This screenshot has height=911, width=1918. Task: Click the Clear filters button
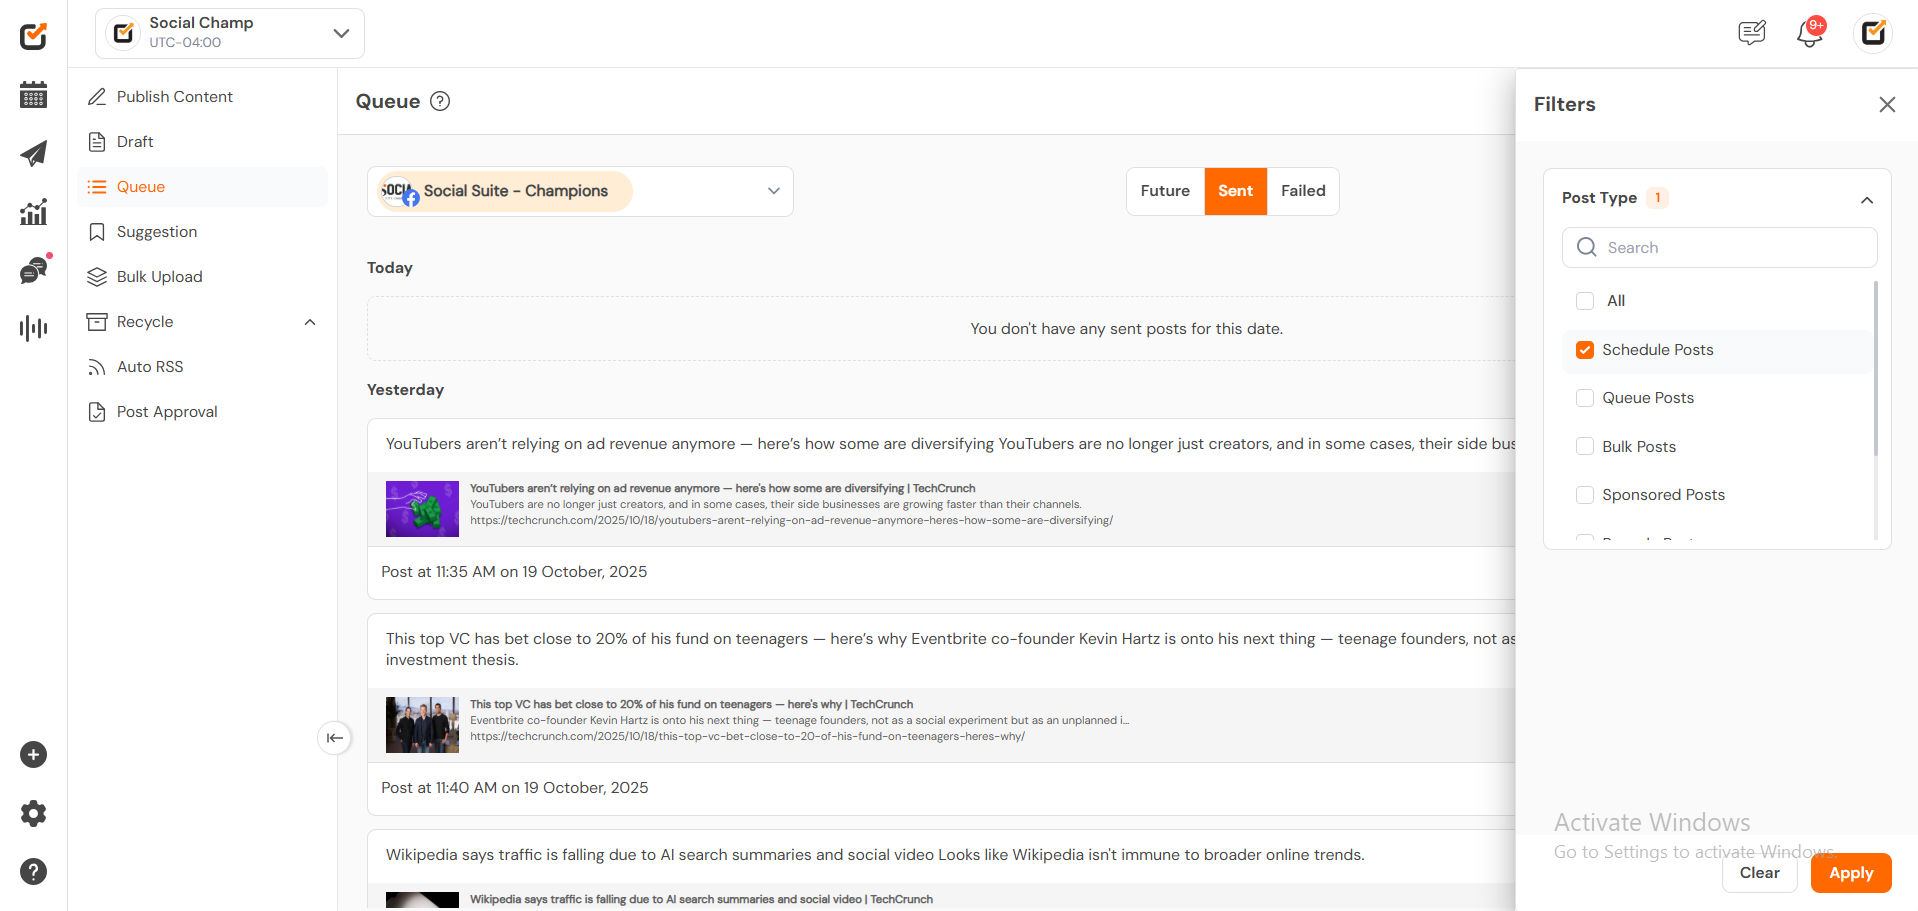[x=1759, y=873]
